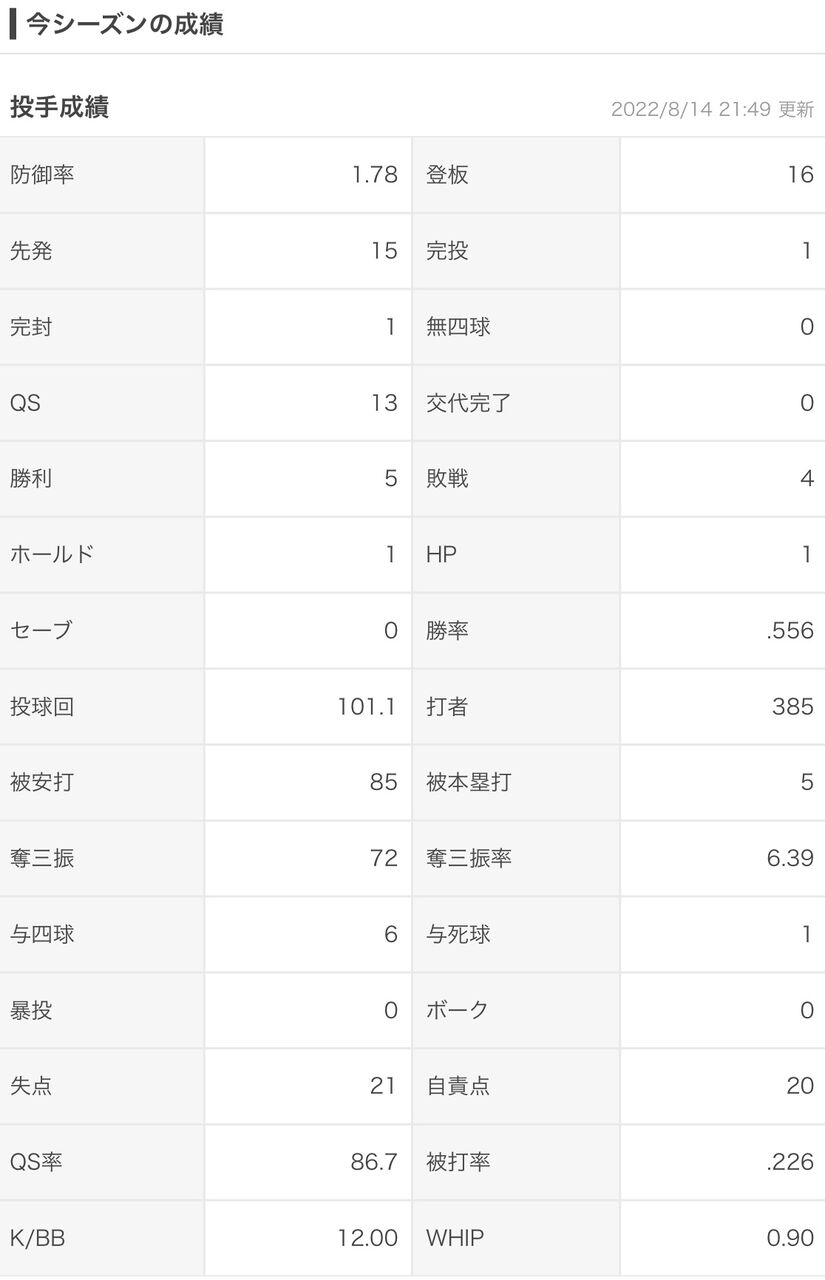
Task: Select the 与四球 stat label
Action: [42, 935]
